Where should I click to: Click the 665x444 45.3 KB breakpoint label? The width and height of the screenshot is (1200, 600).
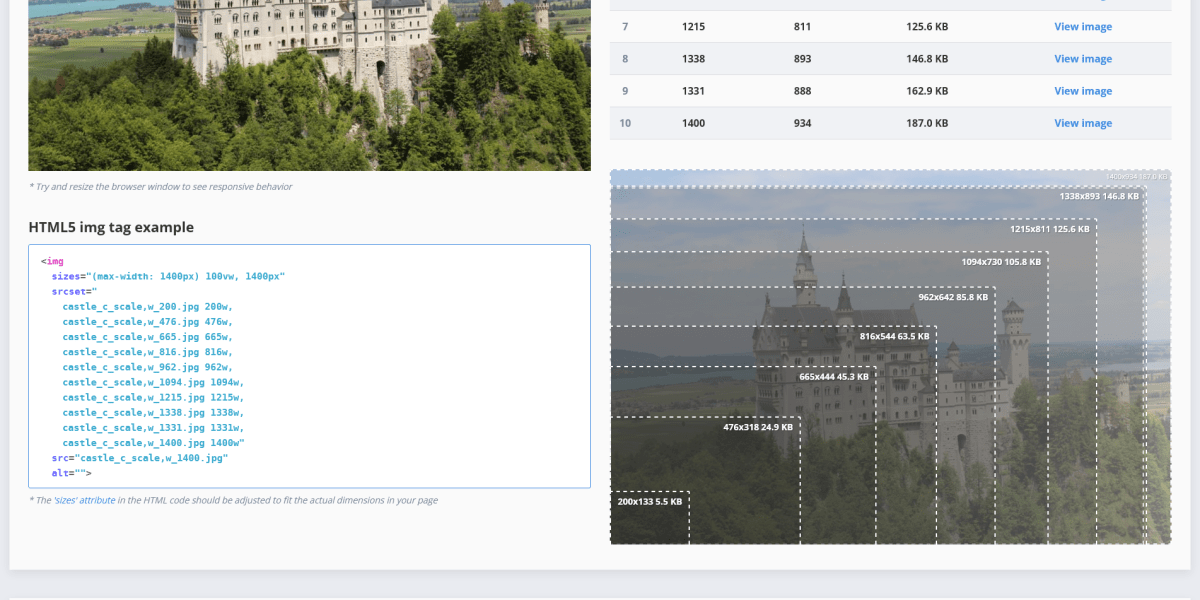[x=834, y=377]
